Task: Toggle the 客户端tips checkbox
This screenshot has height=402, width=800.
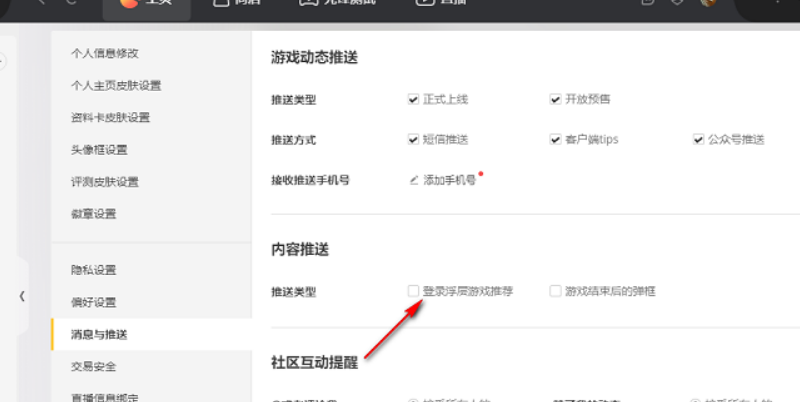Action: tap(555, 139)
